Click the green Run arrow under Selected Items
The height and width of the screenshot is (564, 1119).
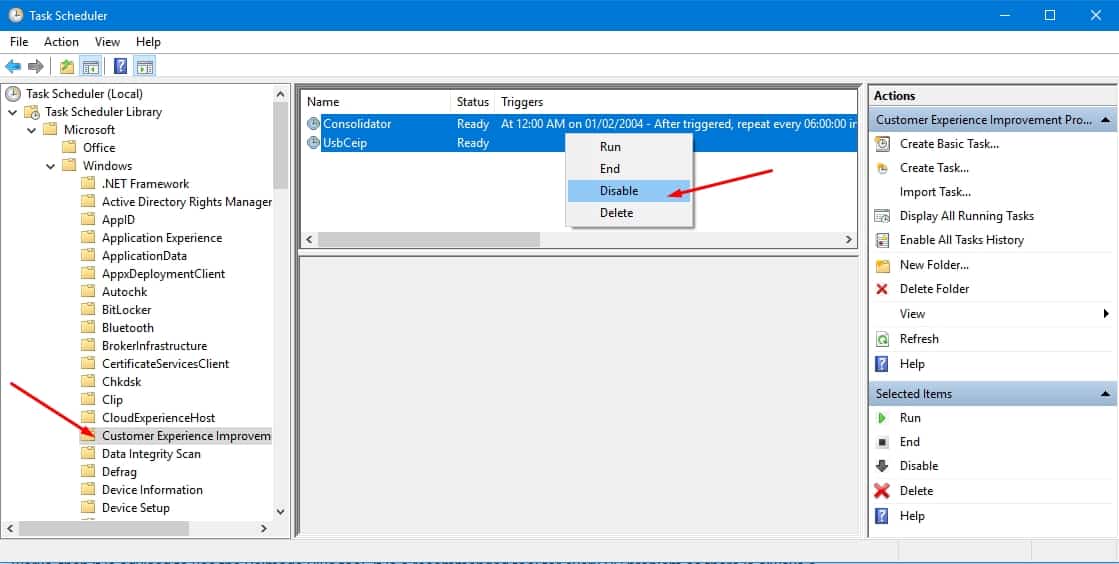(882, 418)
